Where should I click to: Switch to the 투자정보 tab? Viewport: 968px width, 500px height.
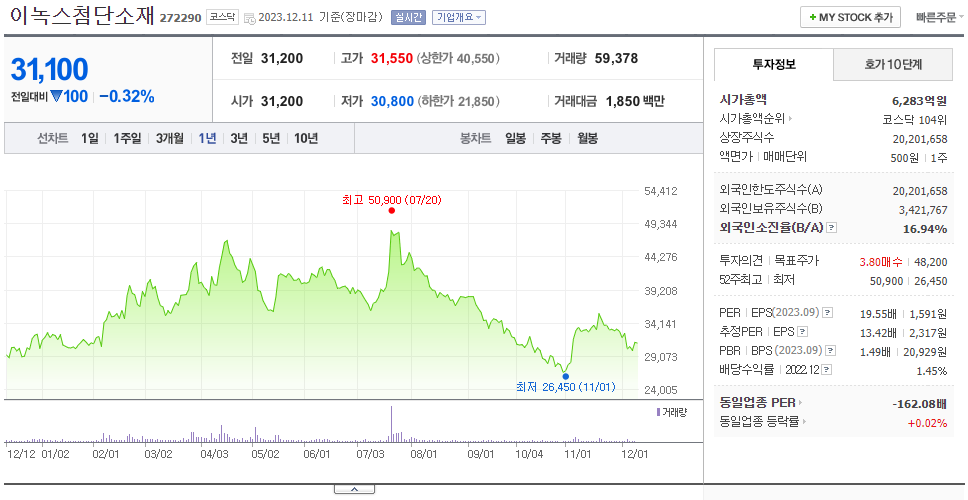point(774,64)
